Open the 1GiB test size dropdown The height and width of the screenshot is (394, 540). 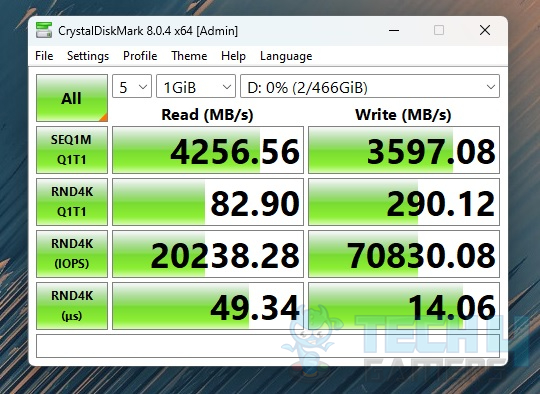(x=196, y=86)
